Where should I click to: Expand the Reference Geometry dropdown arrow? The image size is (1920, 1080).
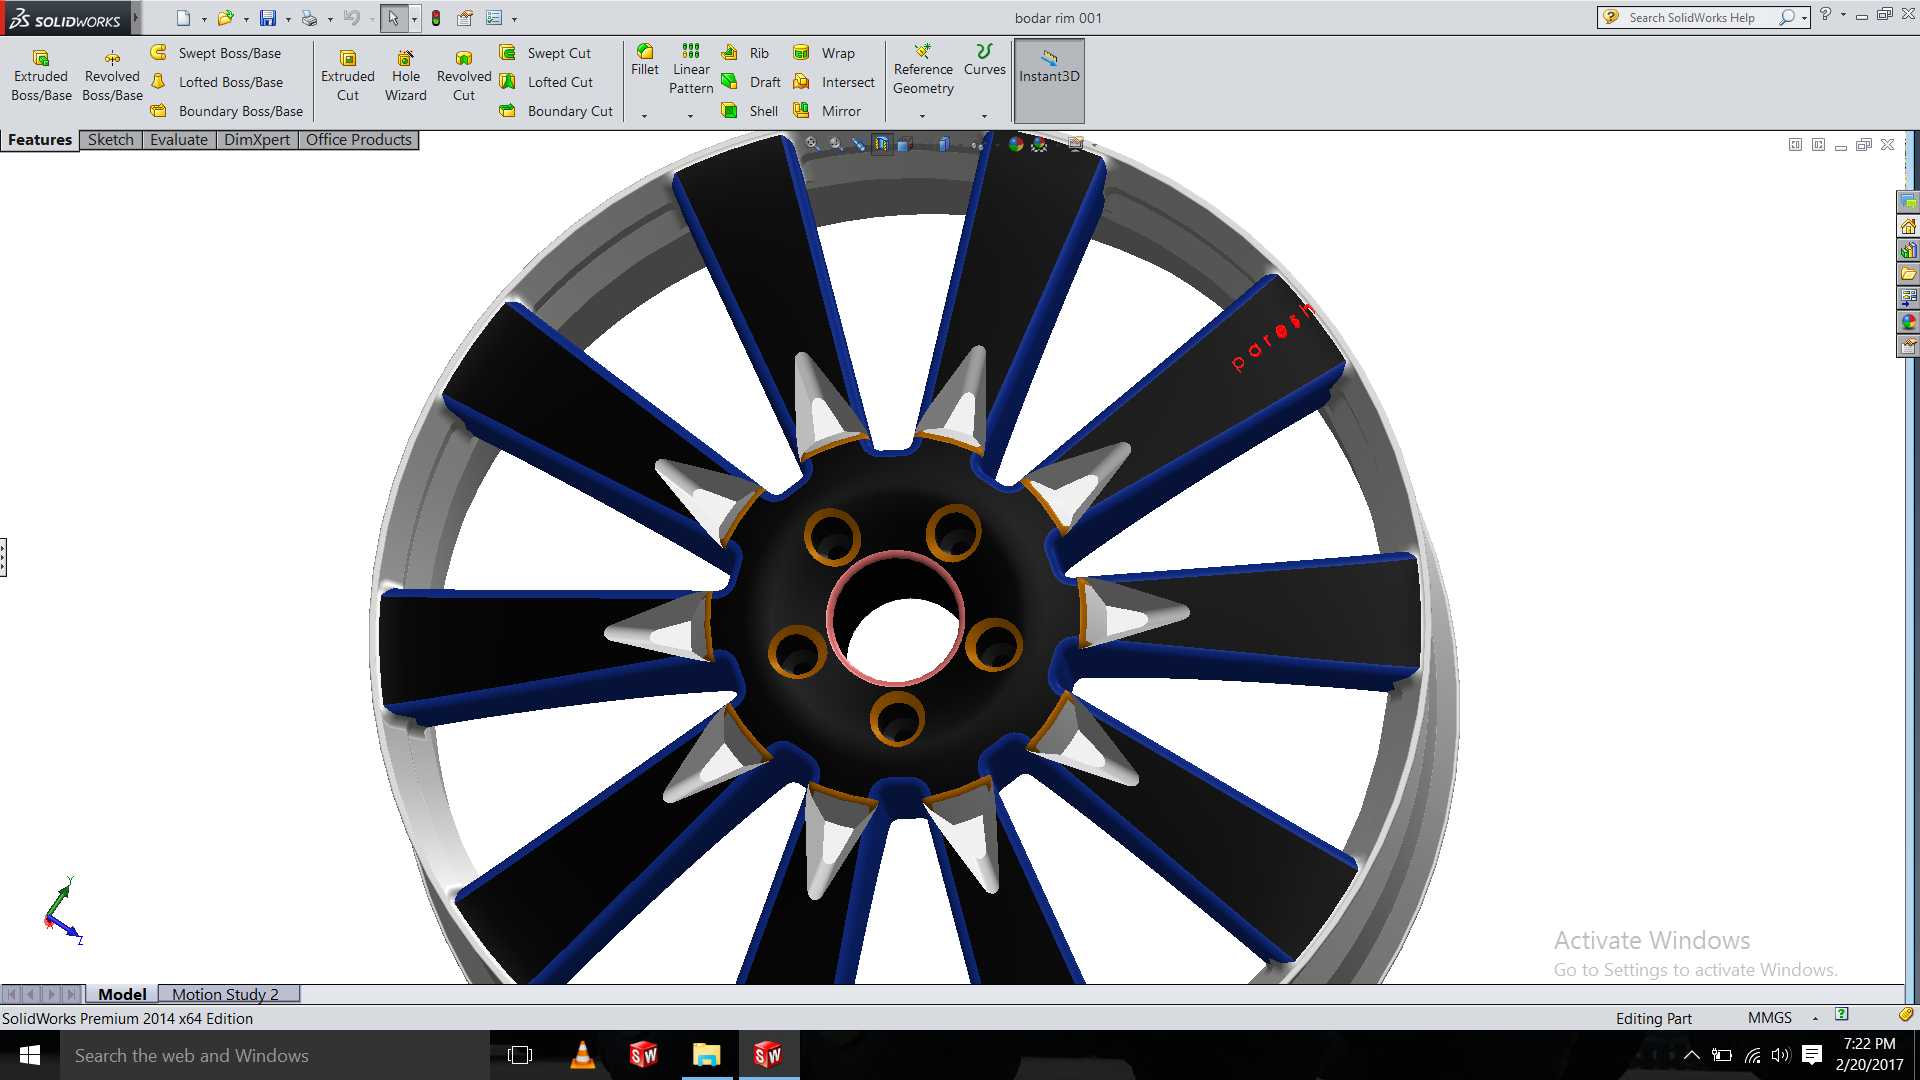click(x=922, y=116)
